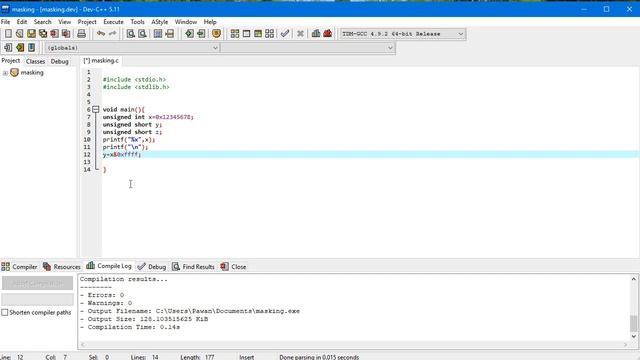Click the Goto Line toolbar icon
This screenshot has height=360, width=640.
pos(170,33)
